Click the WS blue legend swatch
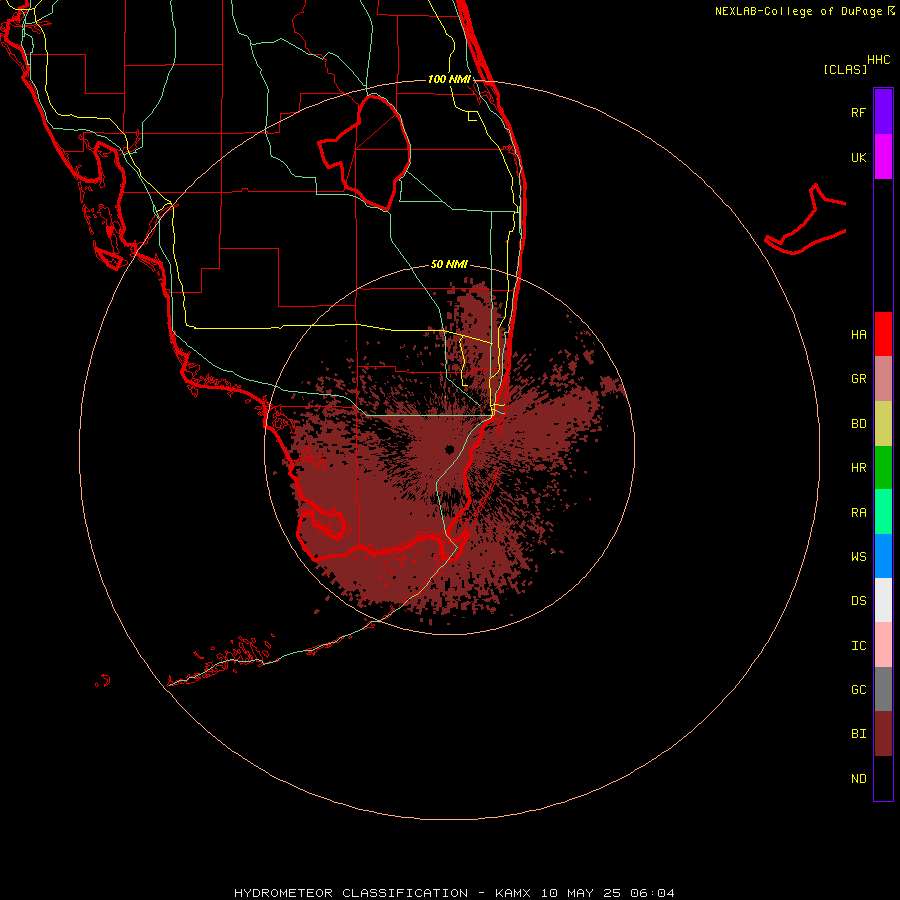The width and height of the screenshot is (900, 900). tap(883, 556)
